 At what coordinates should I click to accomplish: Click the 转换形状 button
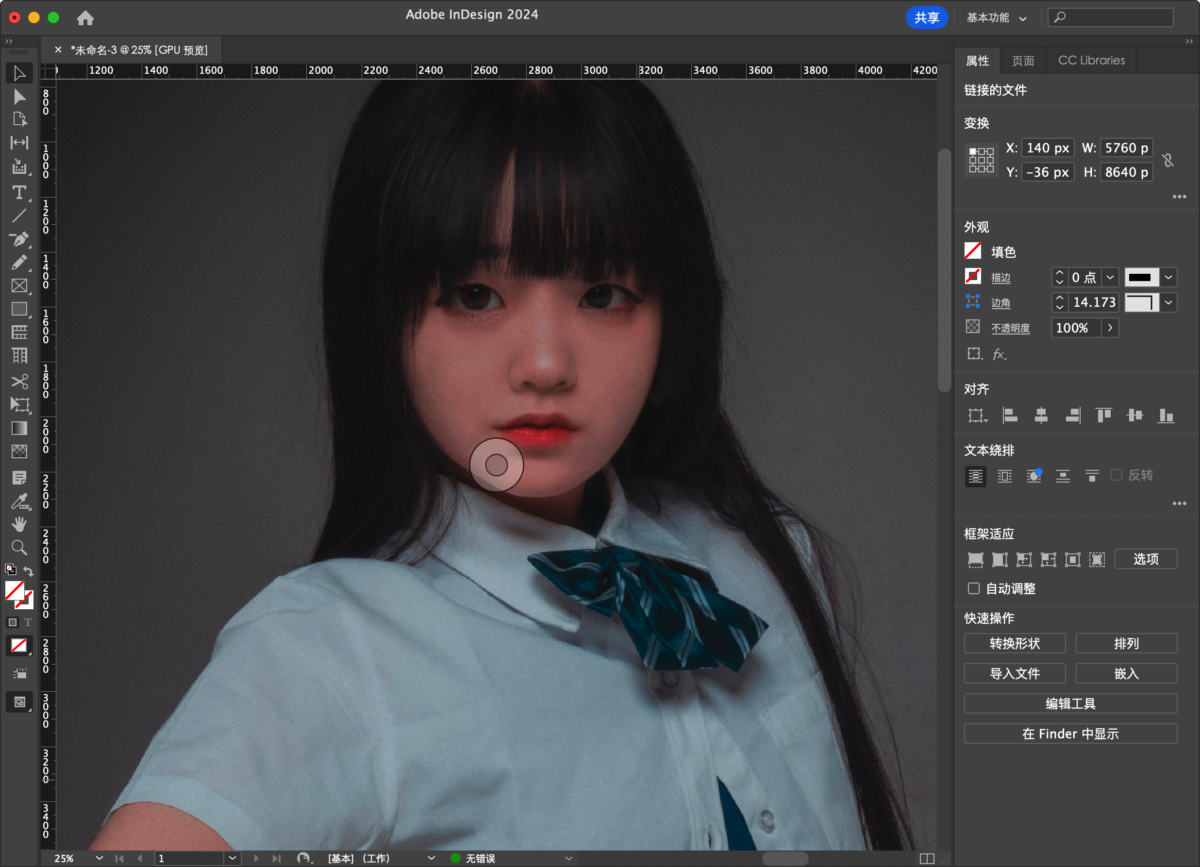point(1015,643)
